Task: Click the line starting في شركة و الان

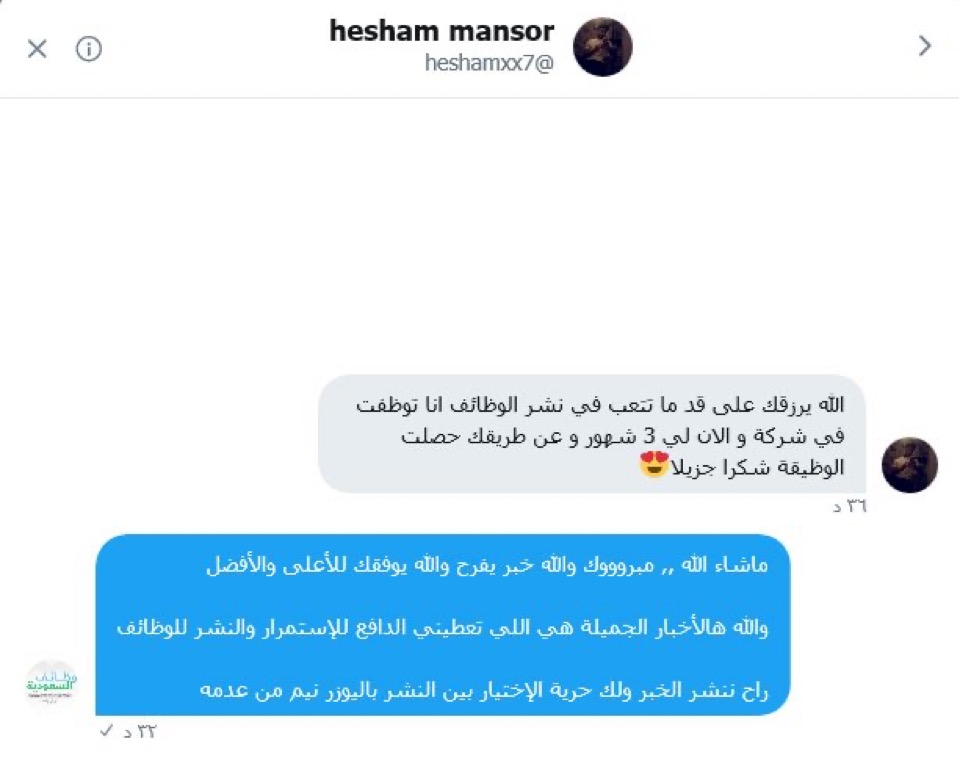Action: (623, 436)
